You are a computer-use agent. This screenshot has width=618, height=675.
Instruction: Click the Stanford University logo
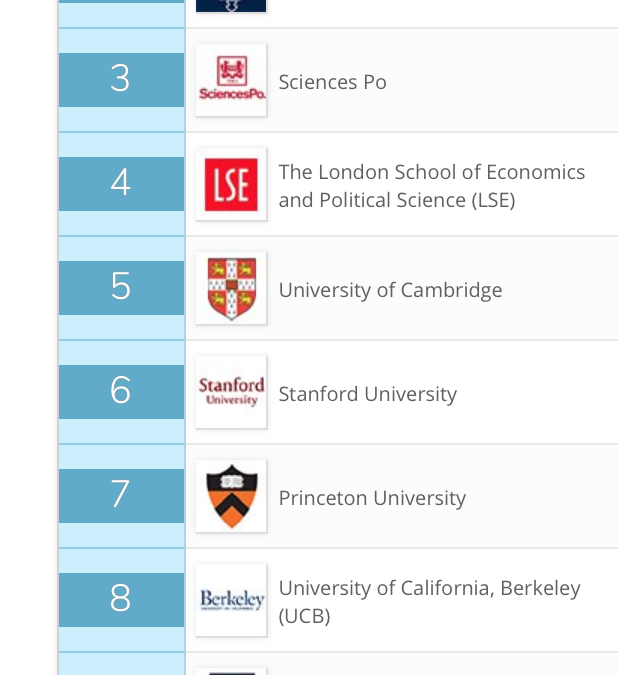point(231,392)
